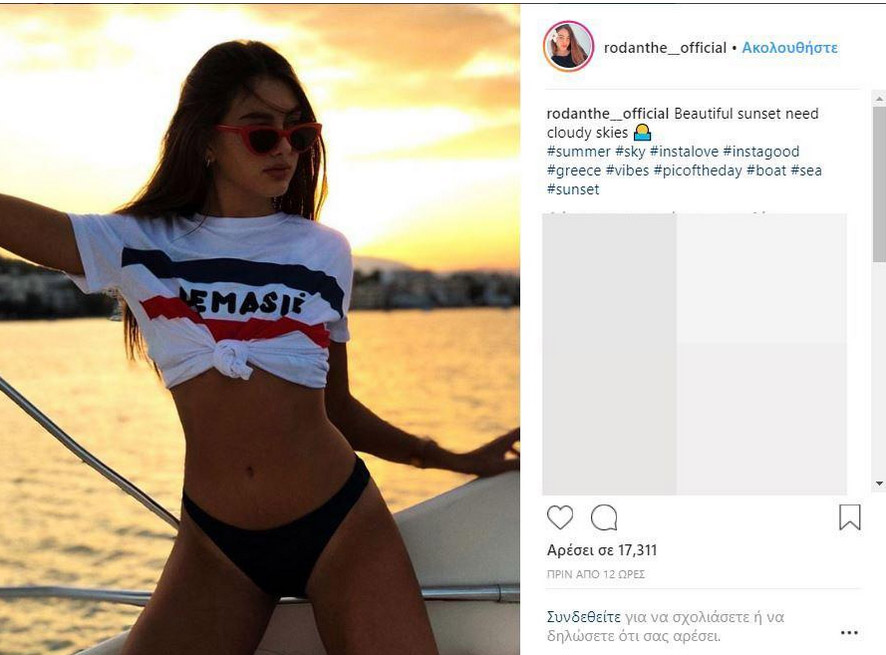Open rodanthe__official username in header
The height and width of the screenshot is (655, 886).
click(x=665, y=48)
